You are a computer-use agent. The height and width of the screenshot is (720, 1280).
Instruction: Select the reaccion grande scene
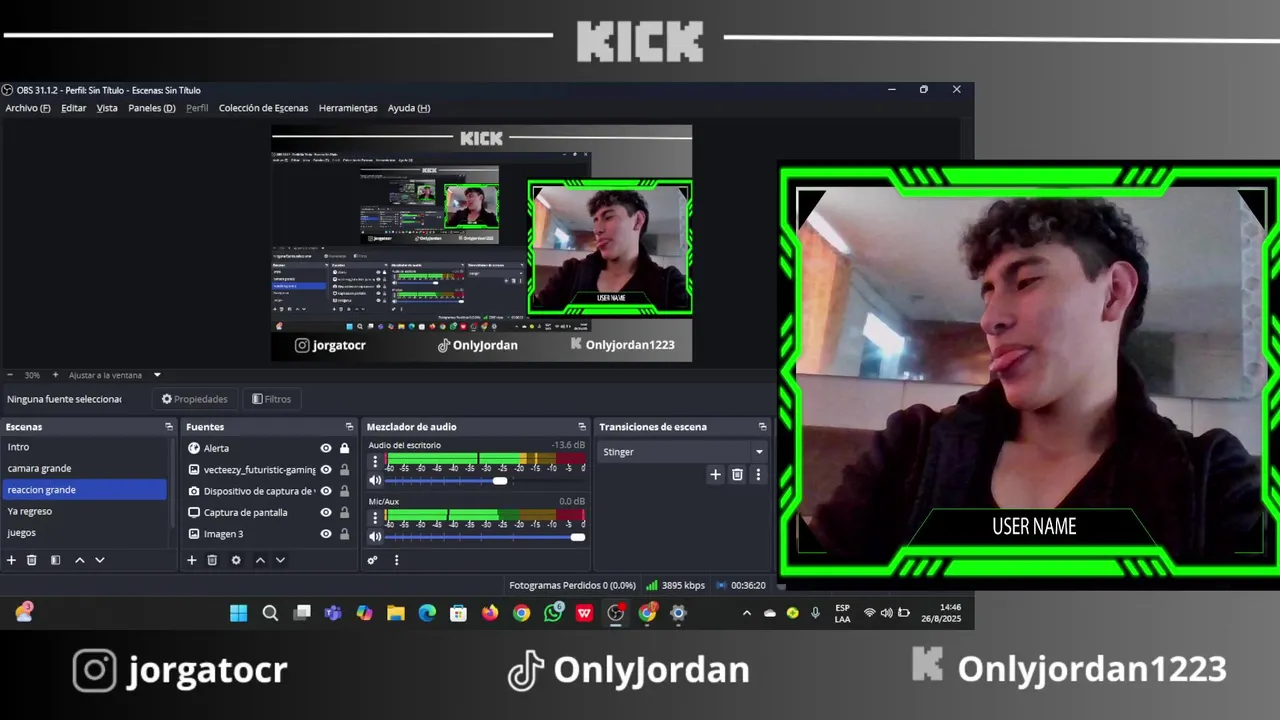pyautogui.click(x=85, y=490)
